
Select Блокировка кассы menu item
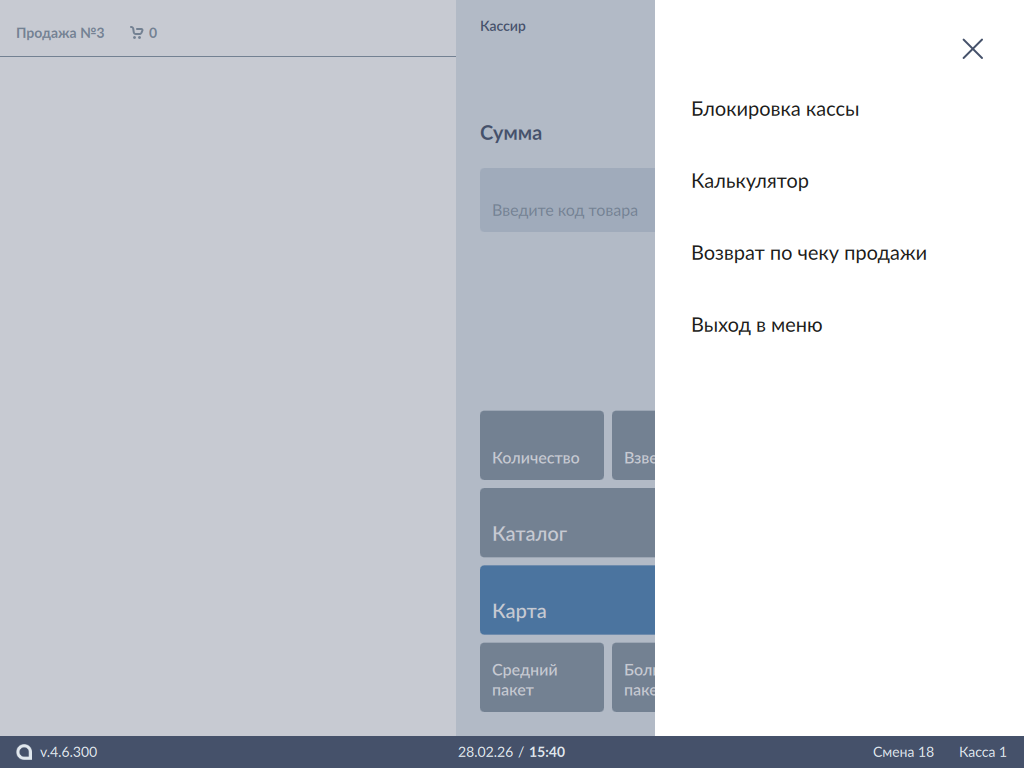(775, 110)
